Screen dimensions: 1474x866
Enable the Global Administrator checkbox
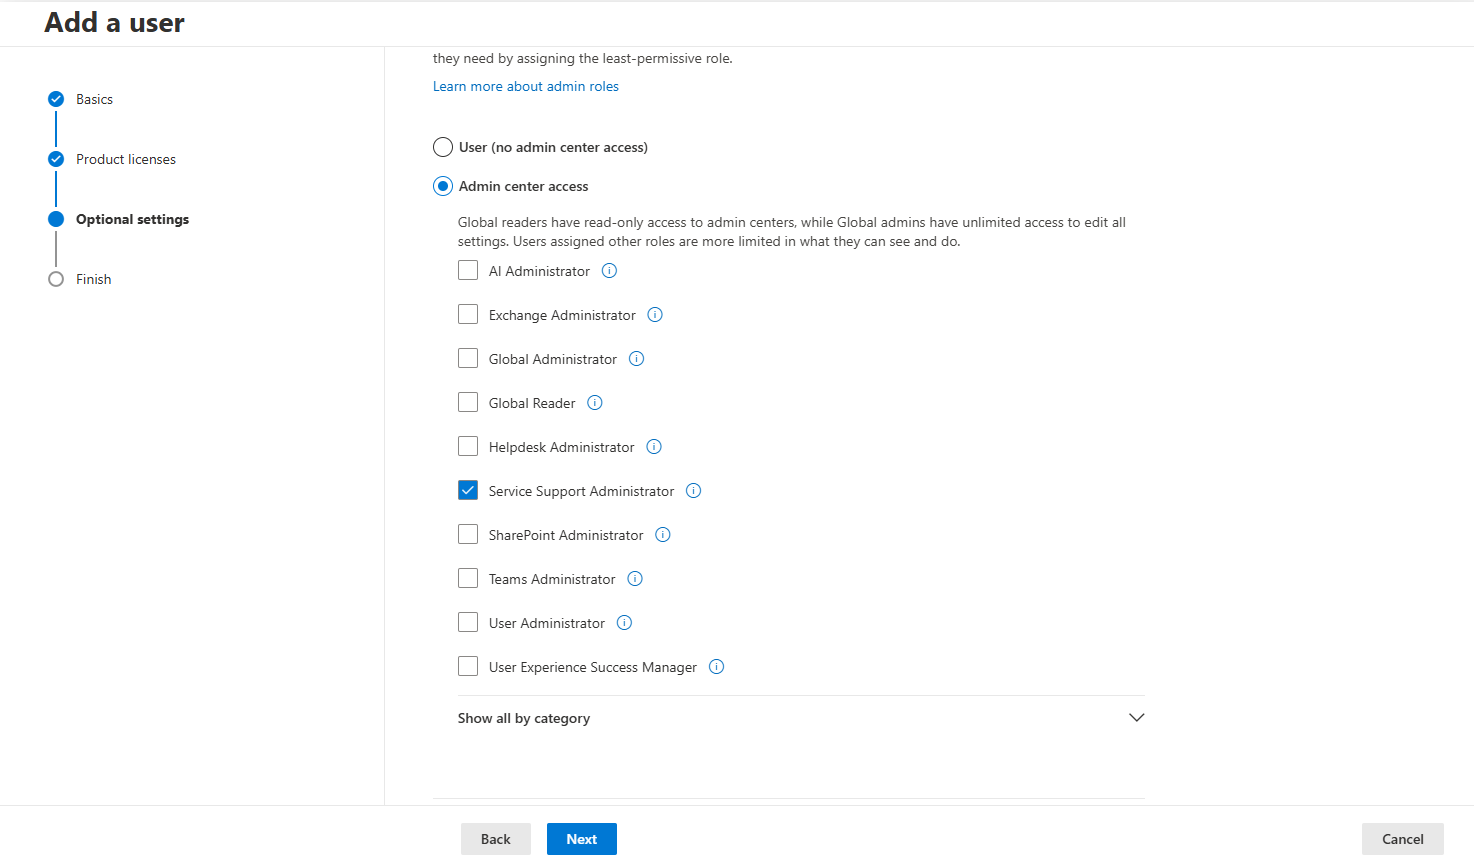coord(468,359)
